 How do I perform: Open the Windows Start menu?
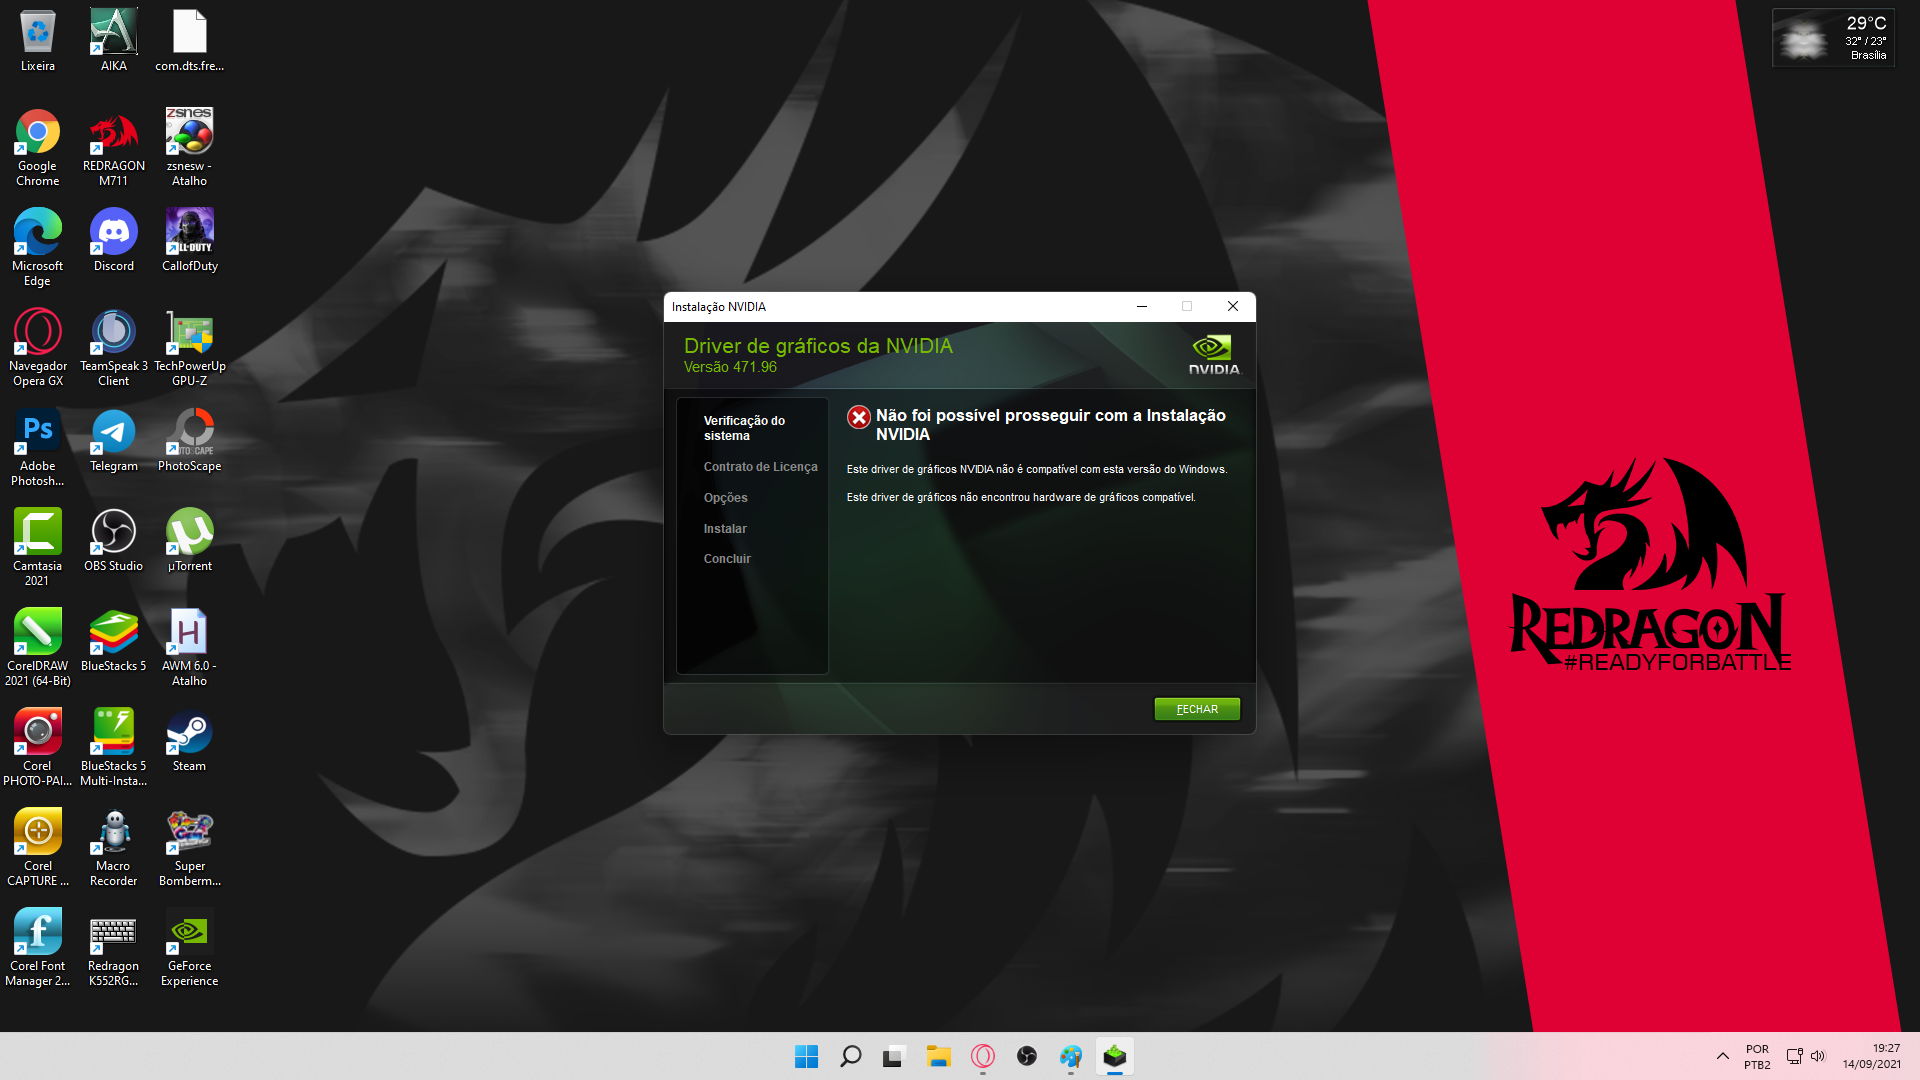point(806,1056)
